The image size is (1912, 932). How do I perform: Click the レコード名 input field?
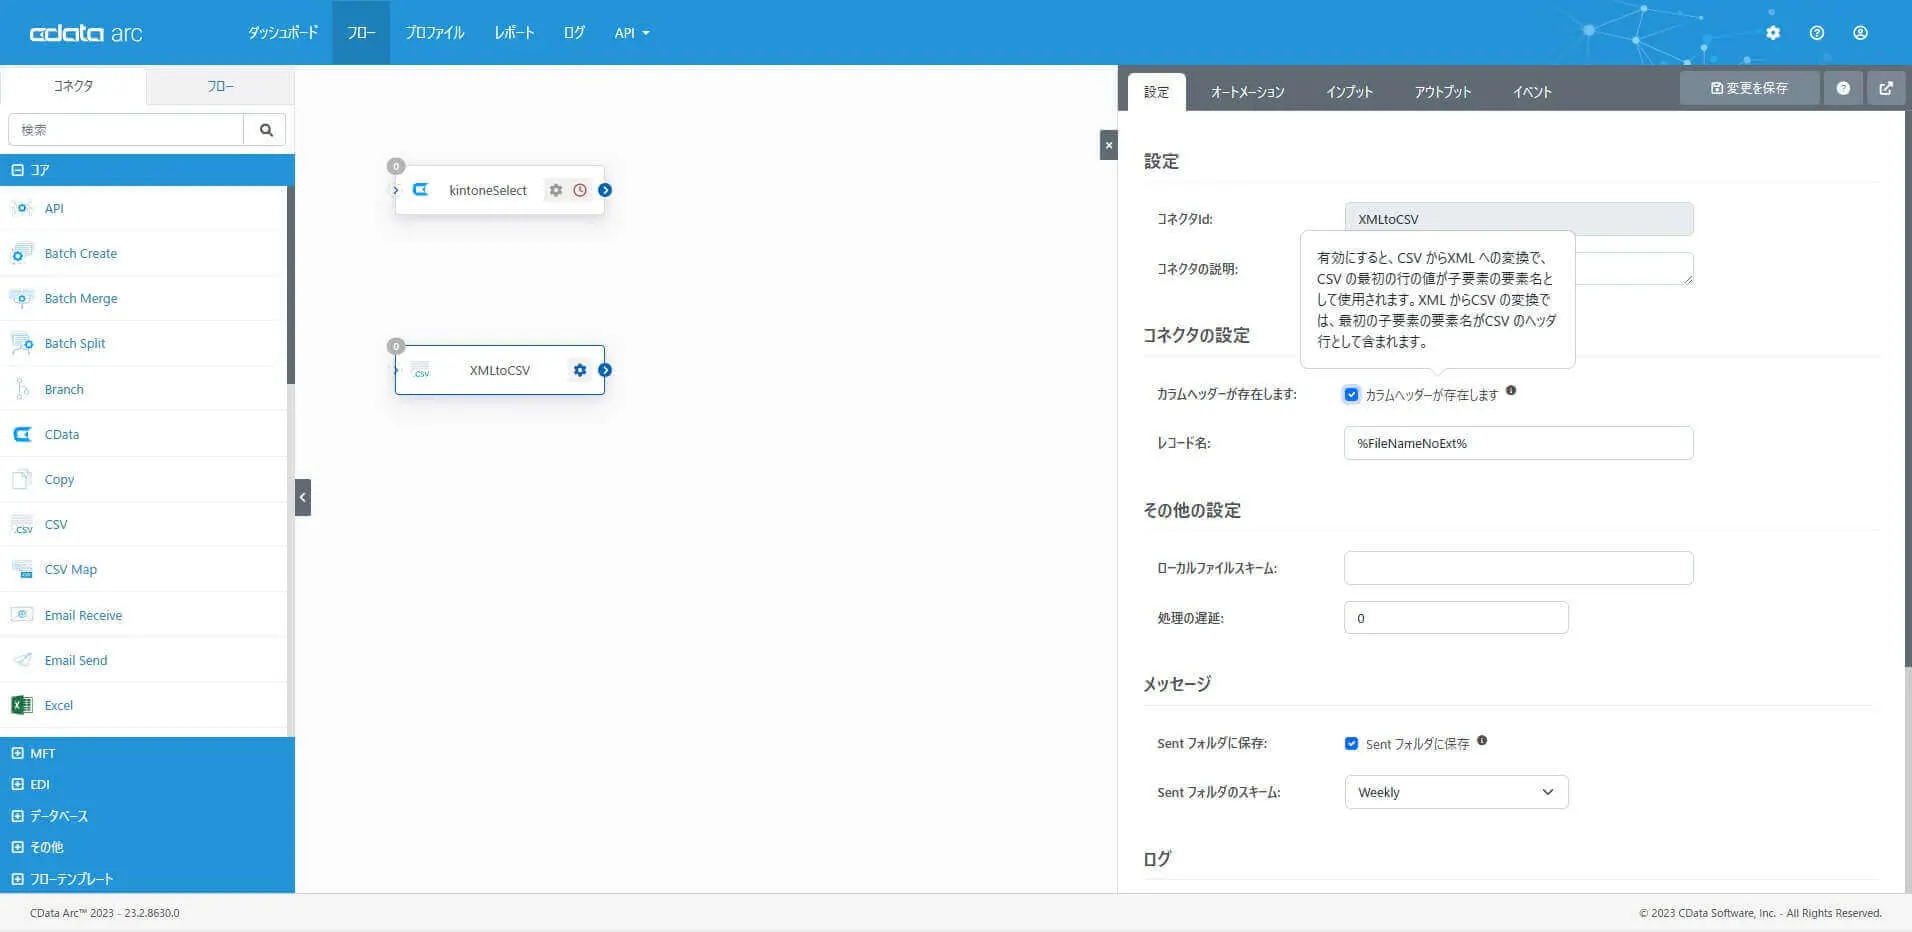(x=1518, y=443)
